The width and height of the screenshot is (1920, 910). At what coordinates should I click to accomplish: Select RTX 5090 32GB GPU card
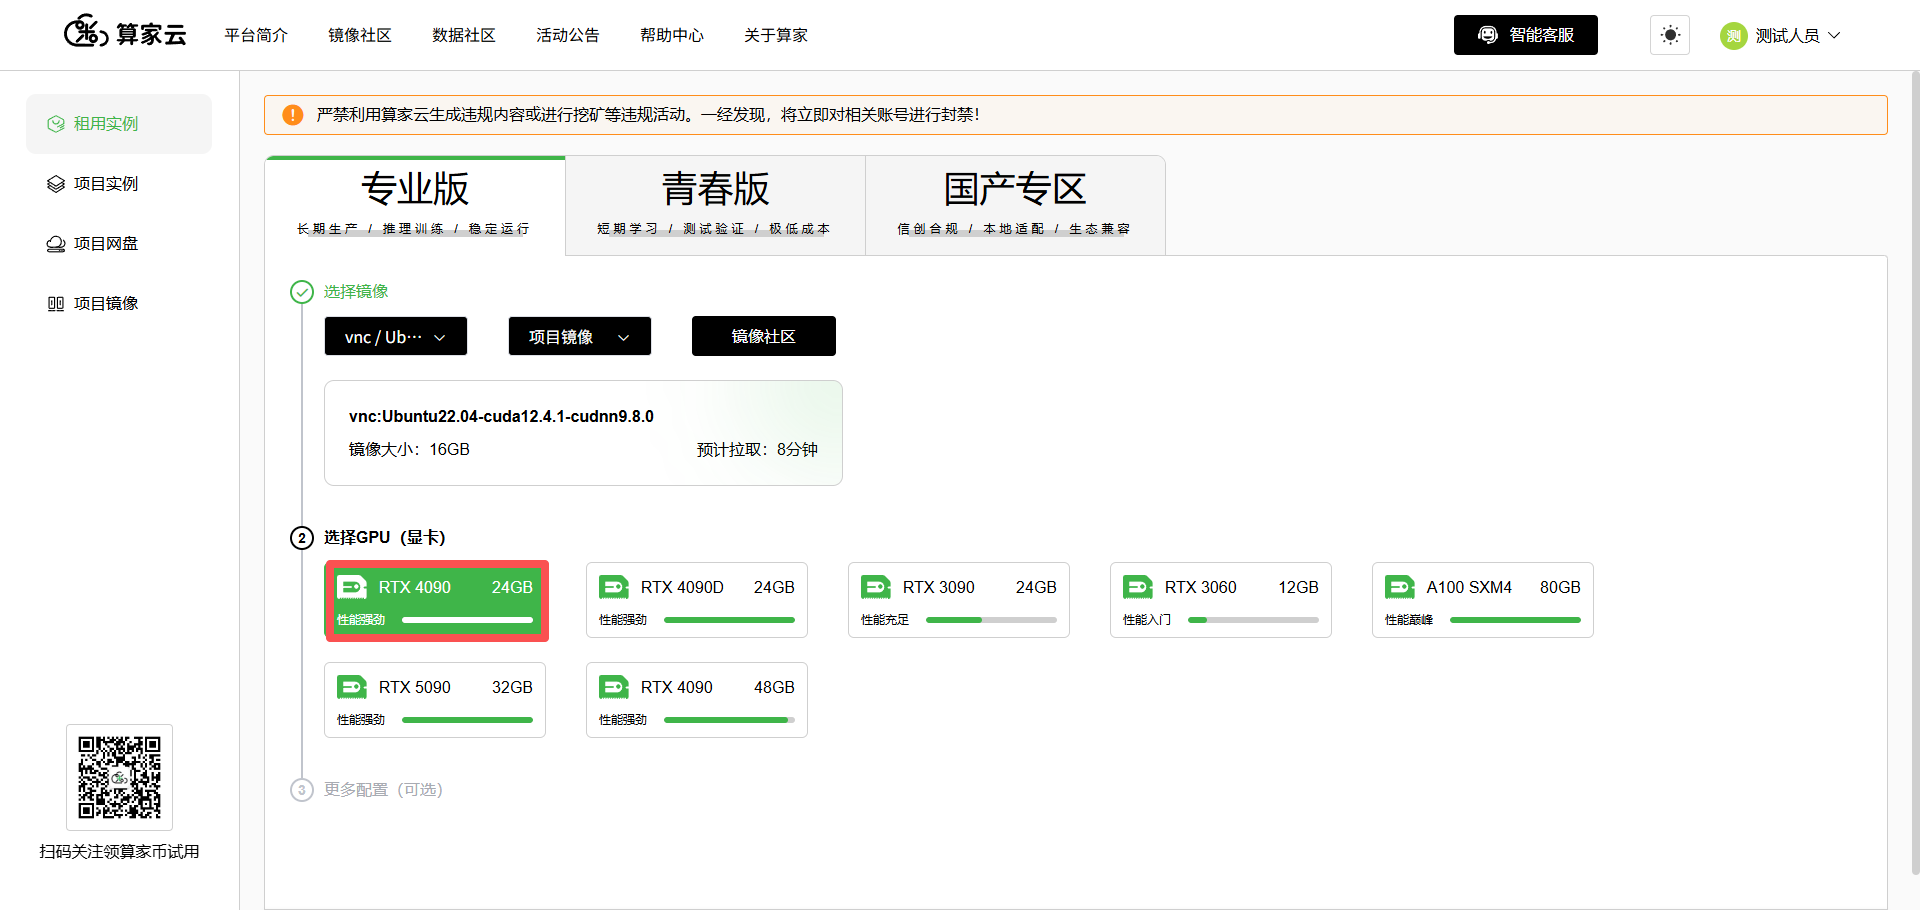point(435,700)
